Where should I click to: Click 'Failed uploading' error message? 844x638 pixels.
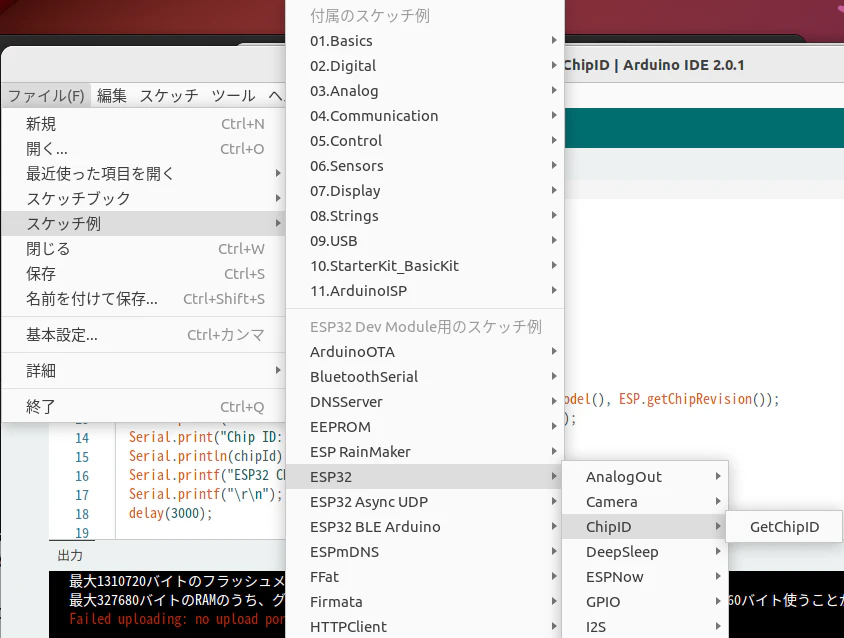pyautogui.click(x=177, y=619)
